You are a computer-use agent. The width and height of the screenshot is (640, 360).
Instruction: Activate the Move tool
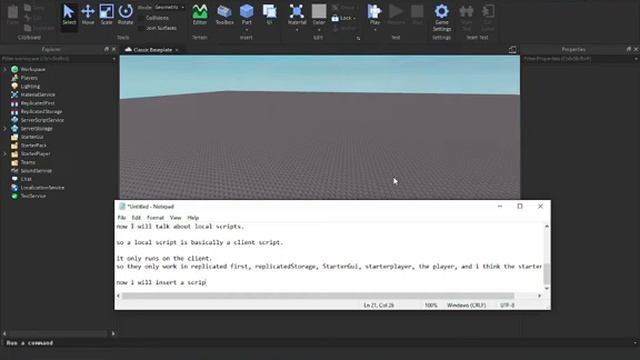pyautogui.click(x=88, y=14)
